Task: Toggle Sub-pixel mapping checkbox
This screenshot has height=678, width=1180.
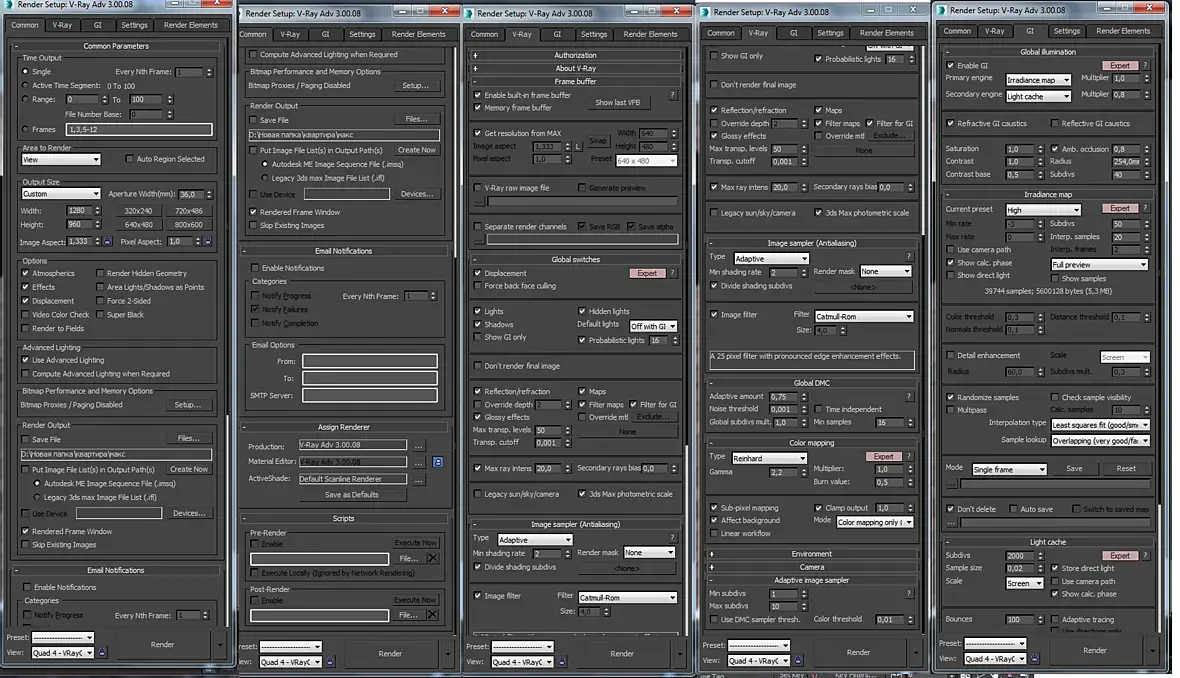Action: [714, 507]
